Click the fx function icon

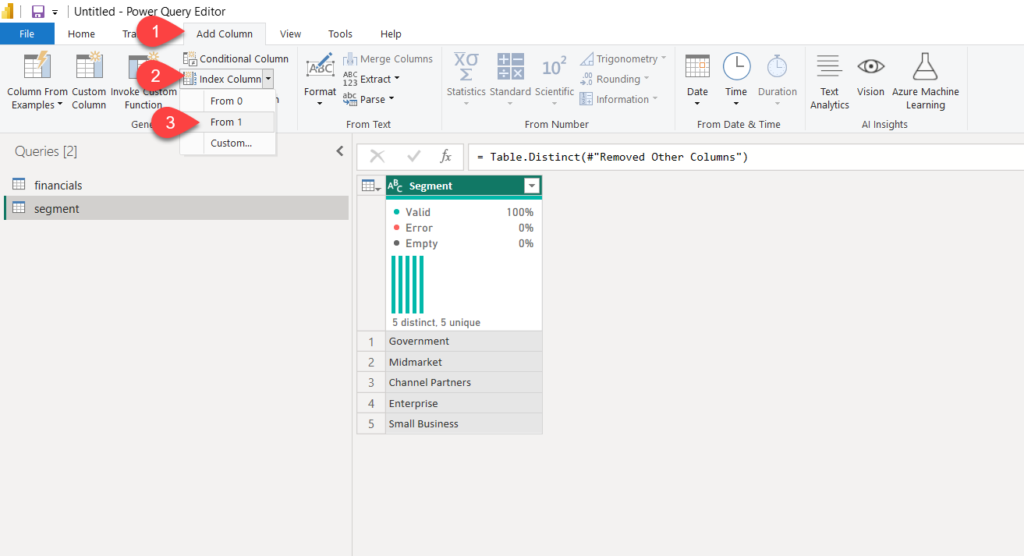[445, 157]
